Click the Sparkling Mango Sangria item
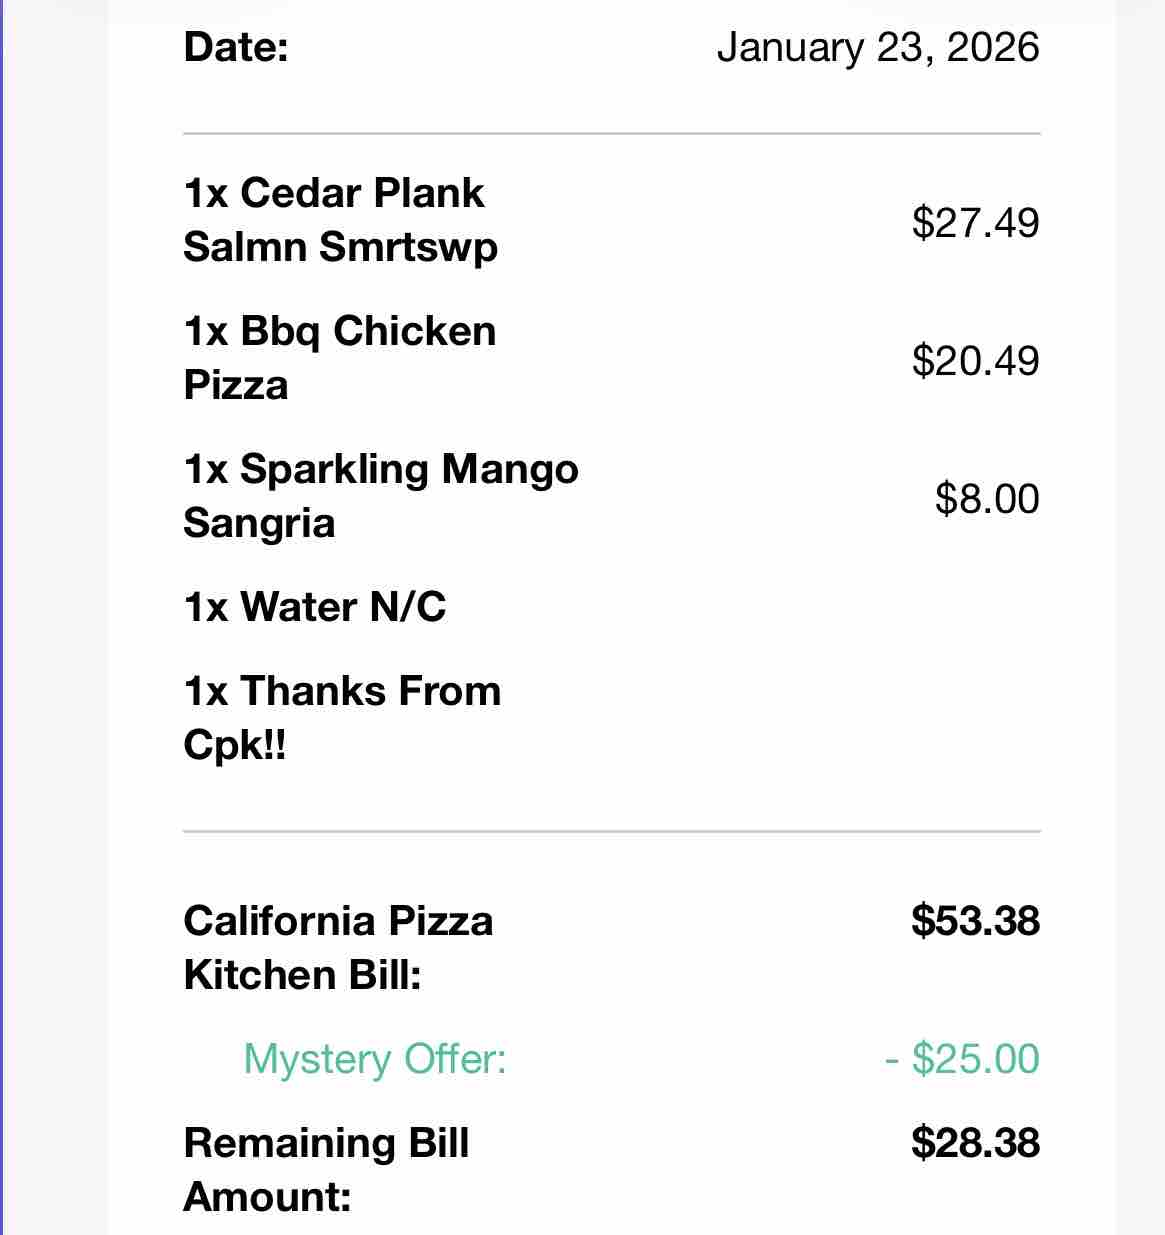The width and height of the screenshot is (1165, 1235). [381, 496]
